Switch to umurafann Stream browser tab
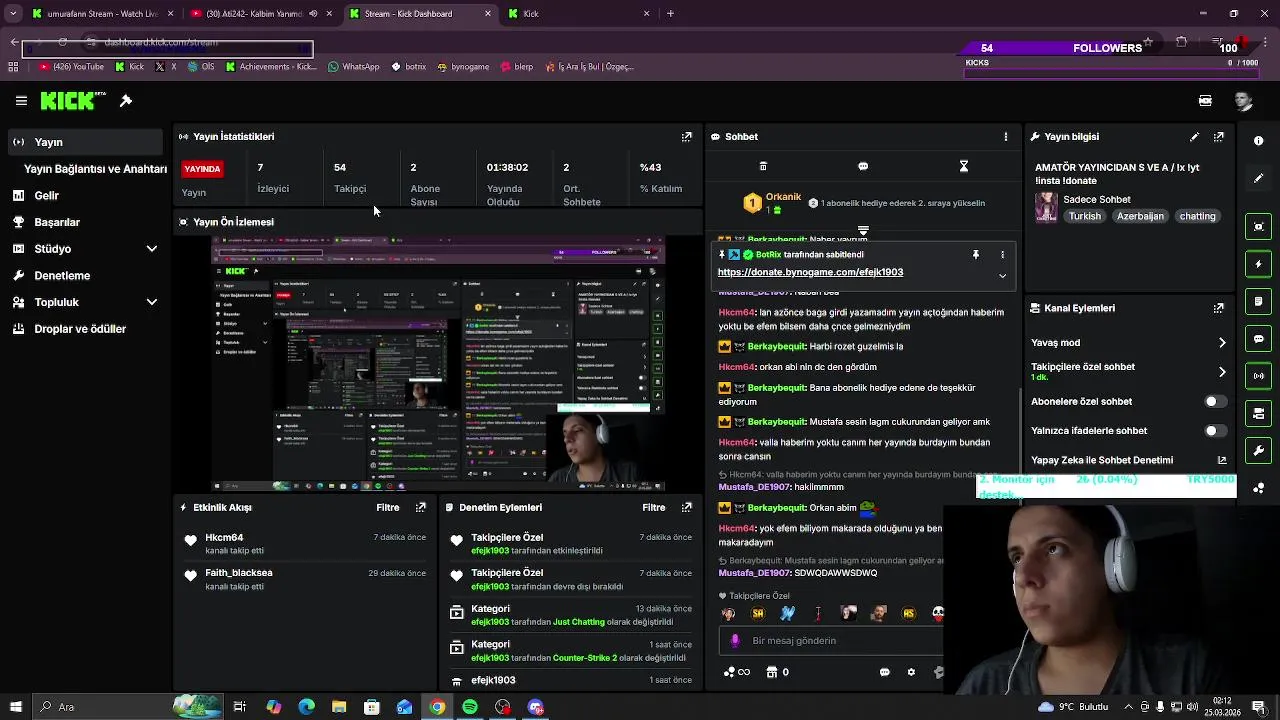Viewport: 1280px width, 720px height. click(103, 14)
